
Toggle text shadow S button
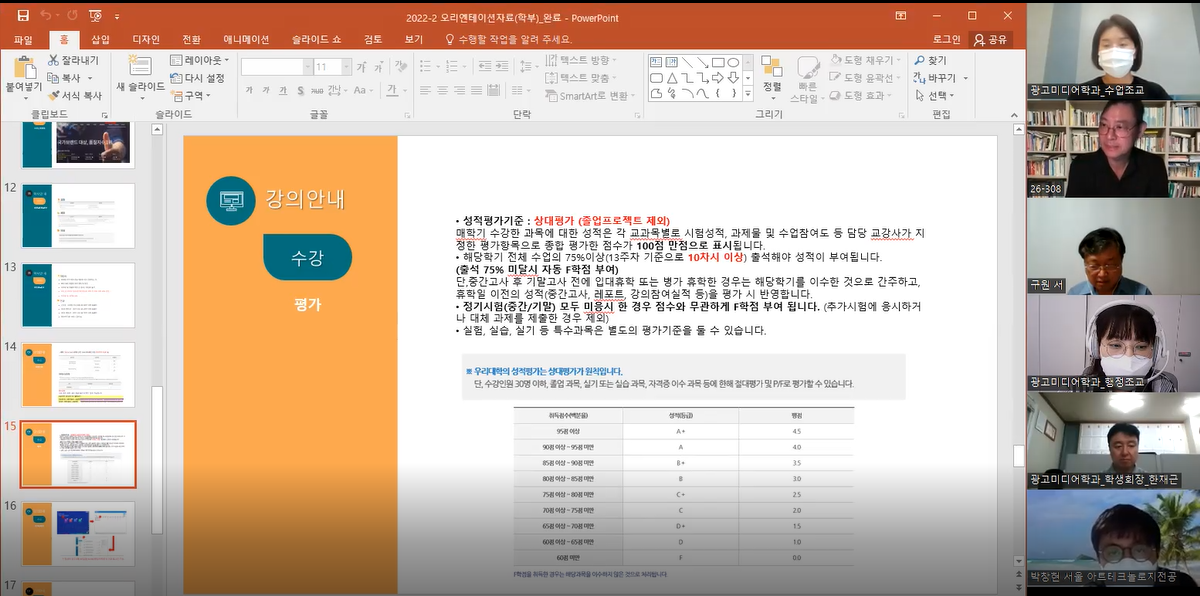[x=300, y=91]
